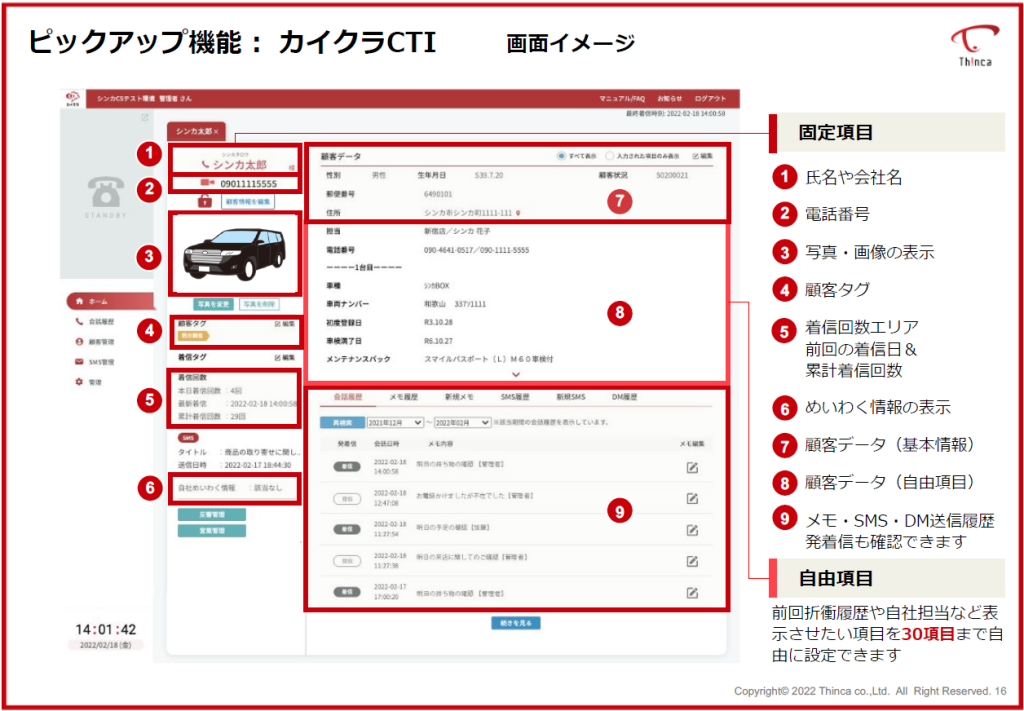The width and height of the screenshot is (1024, 711).
Task: Click the Thinca logo at top right
Action: [x=974, y=44]
